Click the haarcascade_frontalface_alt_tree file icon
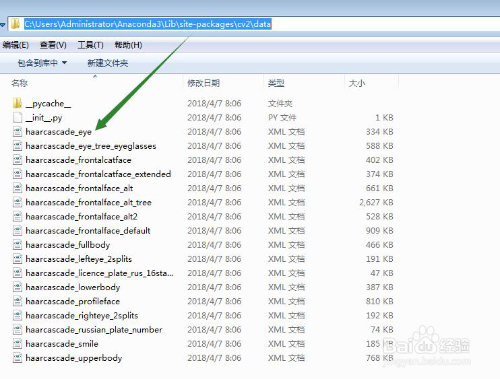Screen dimensions: 500x379 coord(17,202)
